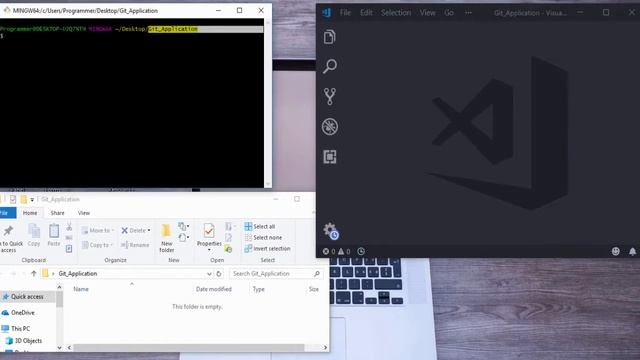640x360 pixels.
Task: Click the navigation pane down scroll arrow
Action: point(60,348)
